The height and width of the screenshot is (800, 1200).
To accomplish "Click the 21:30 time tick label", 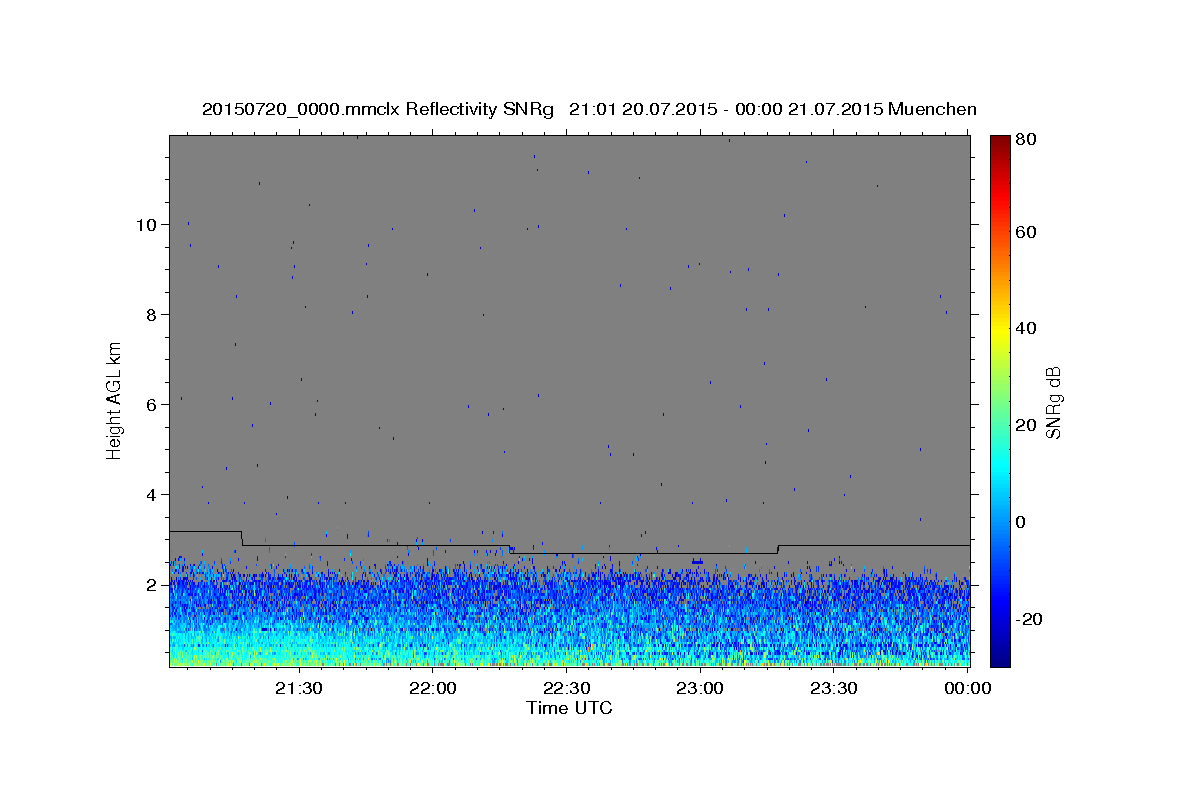I will (299, 688).
